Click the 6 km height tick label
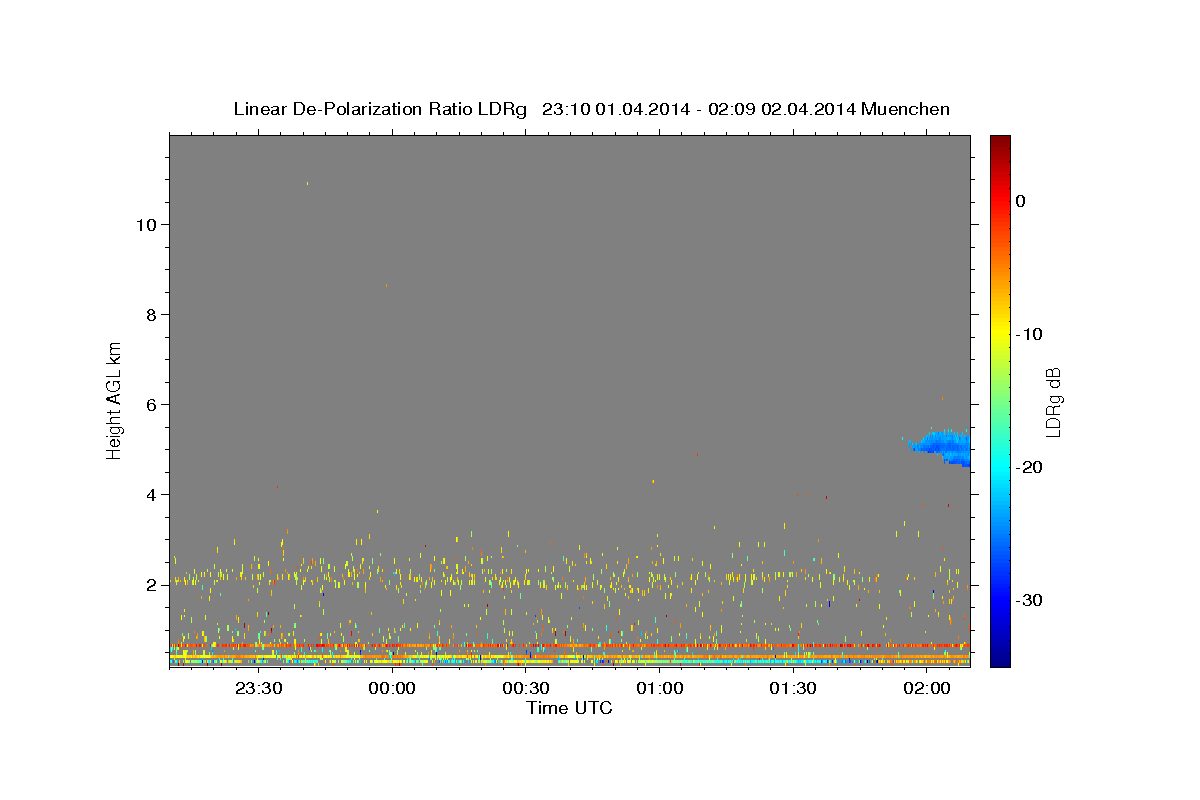The height and width of the screenshot is (800, 1200). [x=152, y=405]
